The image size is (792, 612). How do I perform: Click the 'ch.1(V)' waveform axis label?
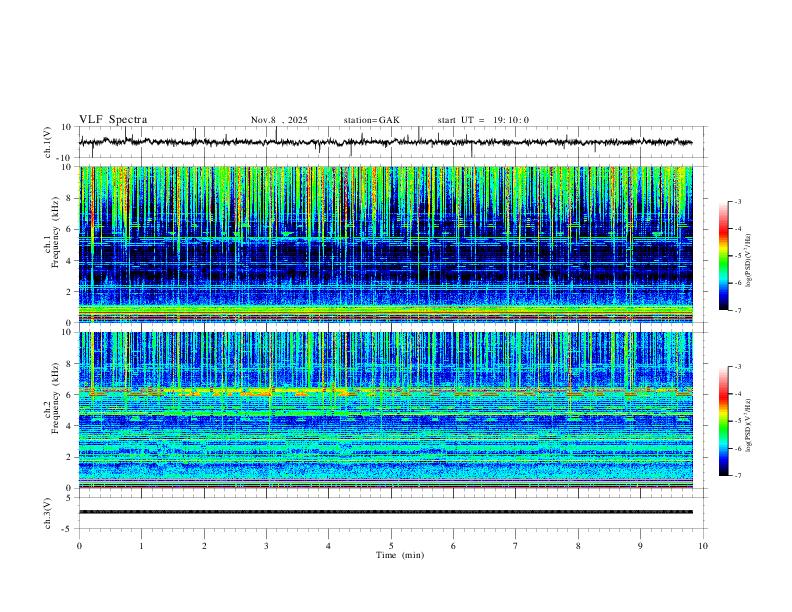48,142
